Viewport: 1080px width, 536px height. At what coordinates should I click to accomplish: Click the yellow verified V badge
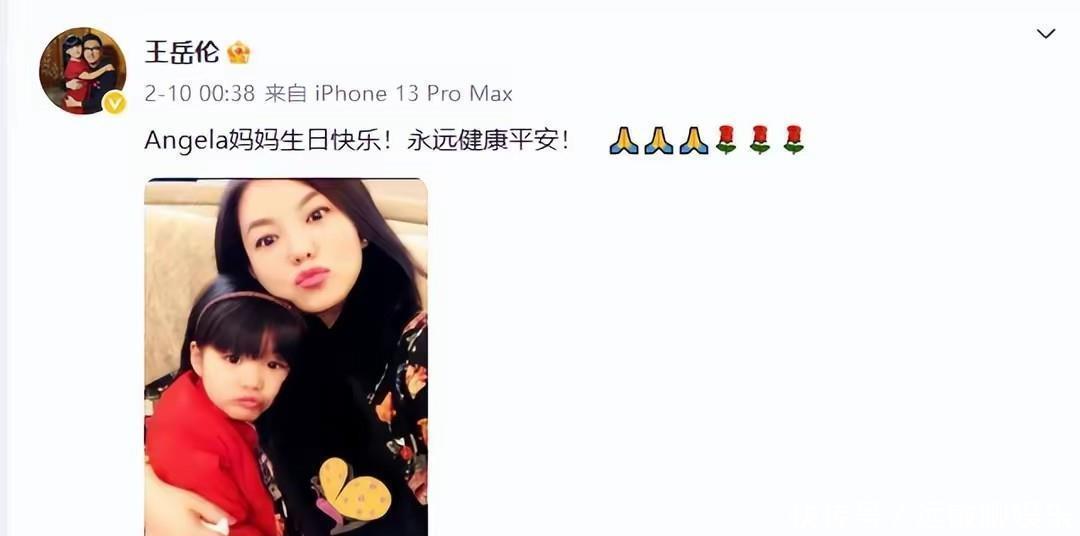pos(114,103)
